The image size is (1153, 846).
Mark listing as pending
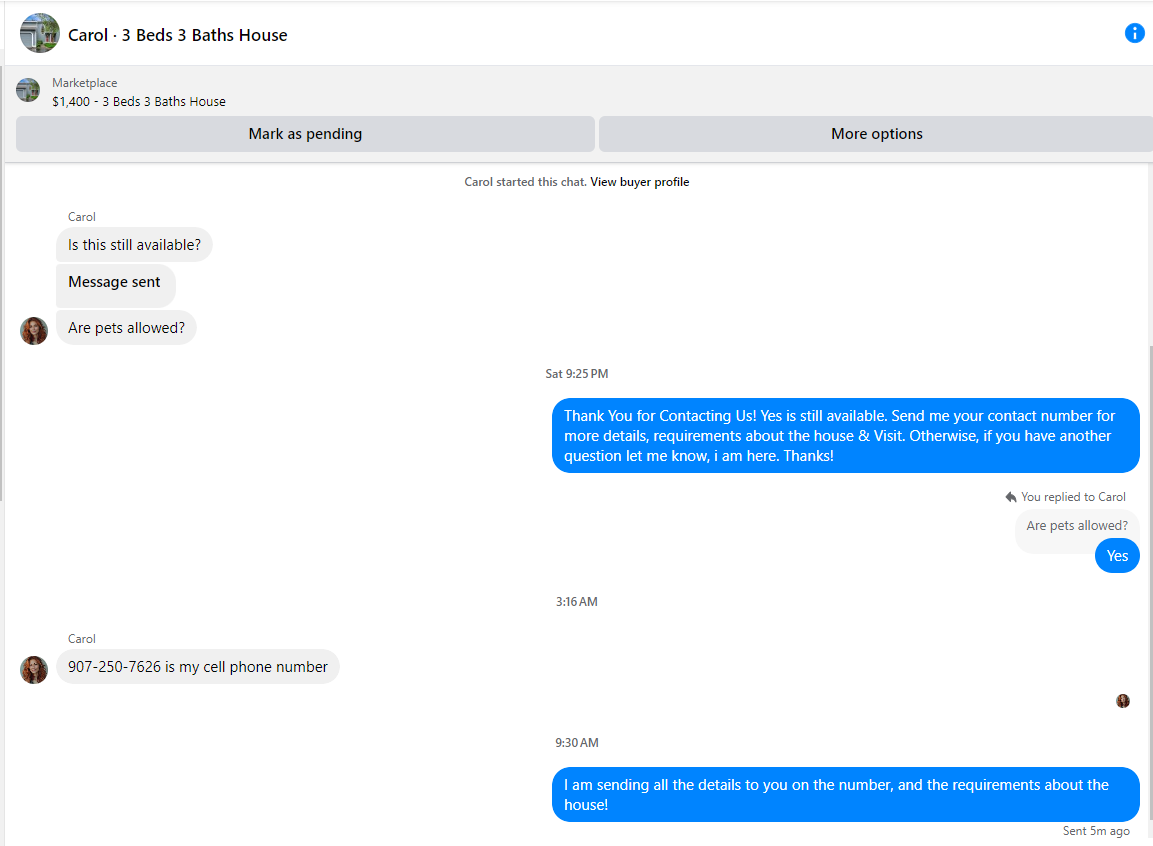point(305,134)
